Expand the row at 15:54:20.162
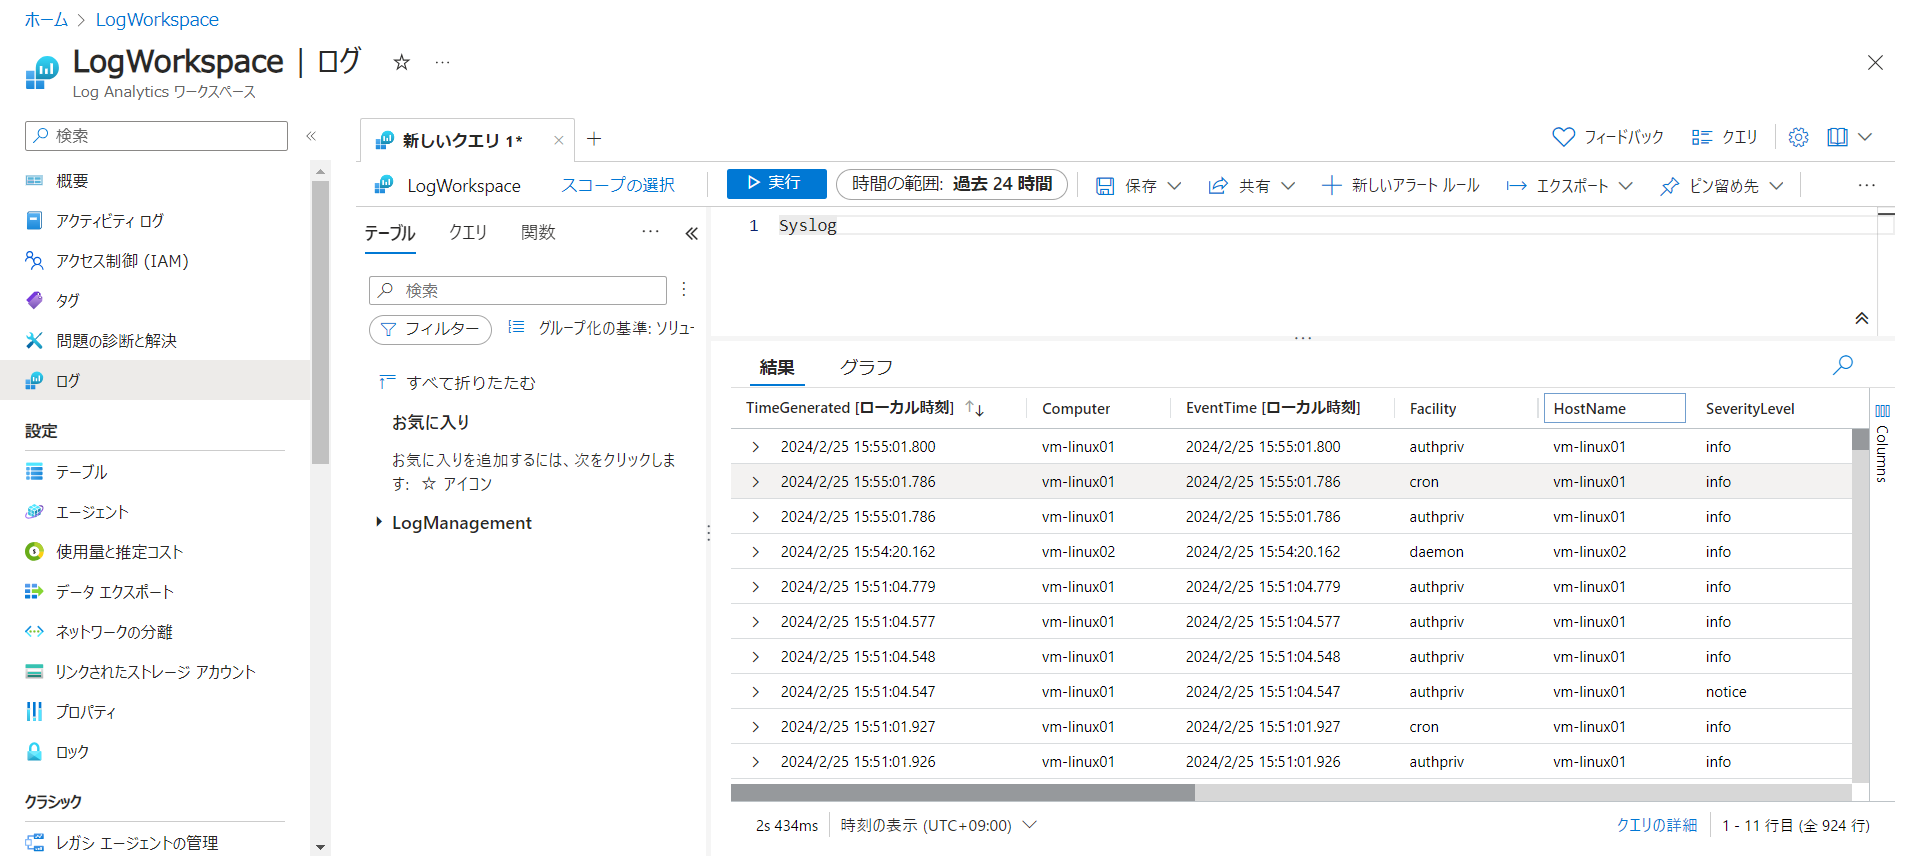This screenshot has width=1920, height=856. point(755,552)
